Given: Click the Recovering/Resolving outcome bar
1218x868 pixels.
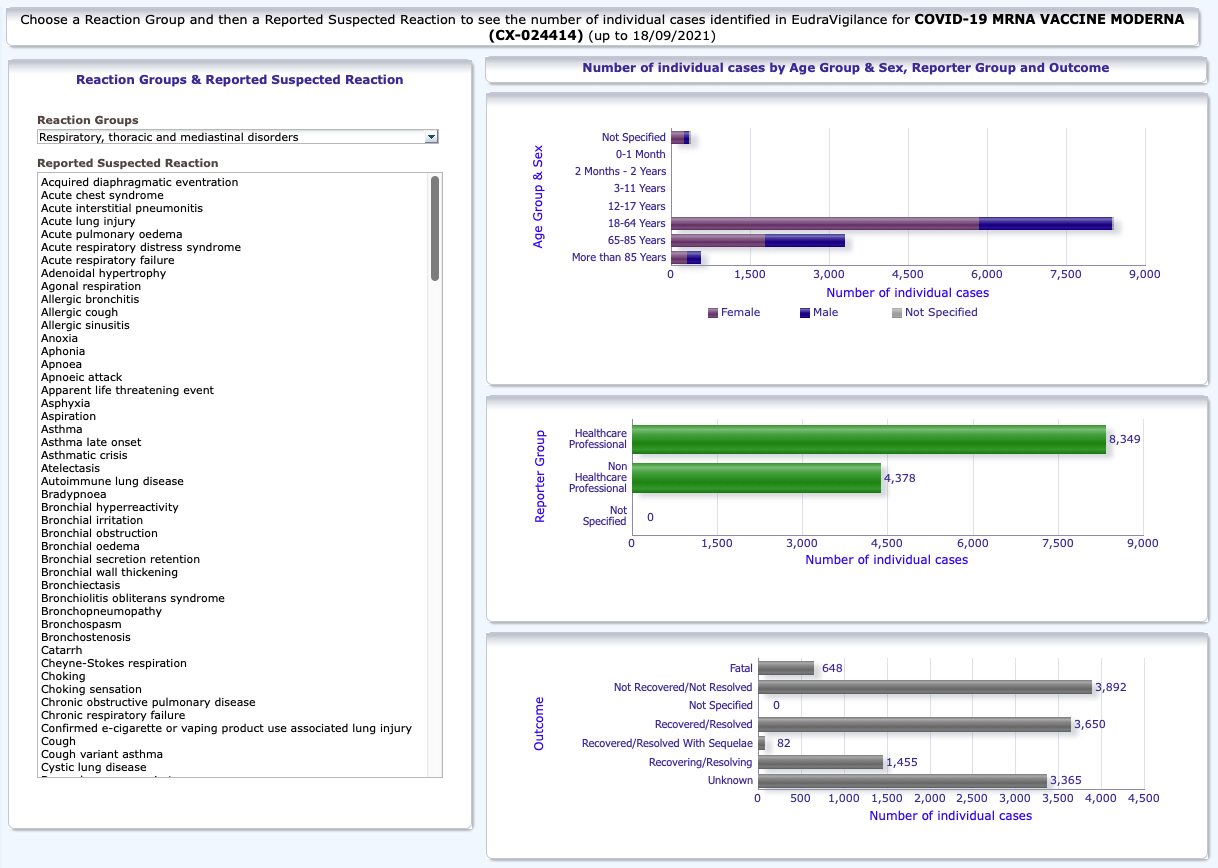Looking at the screenshot, I should pyautogui.click(x=820, y=762).
